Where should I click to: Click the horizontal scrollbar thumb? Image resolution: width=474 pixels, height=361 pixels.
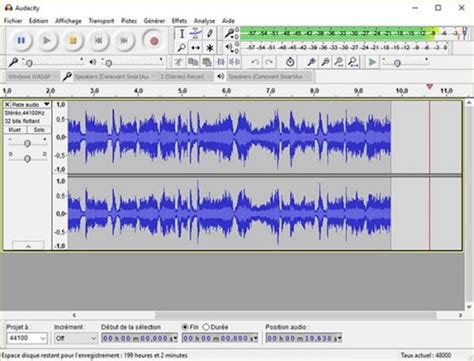(x=296, y=315)
